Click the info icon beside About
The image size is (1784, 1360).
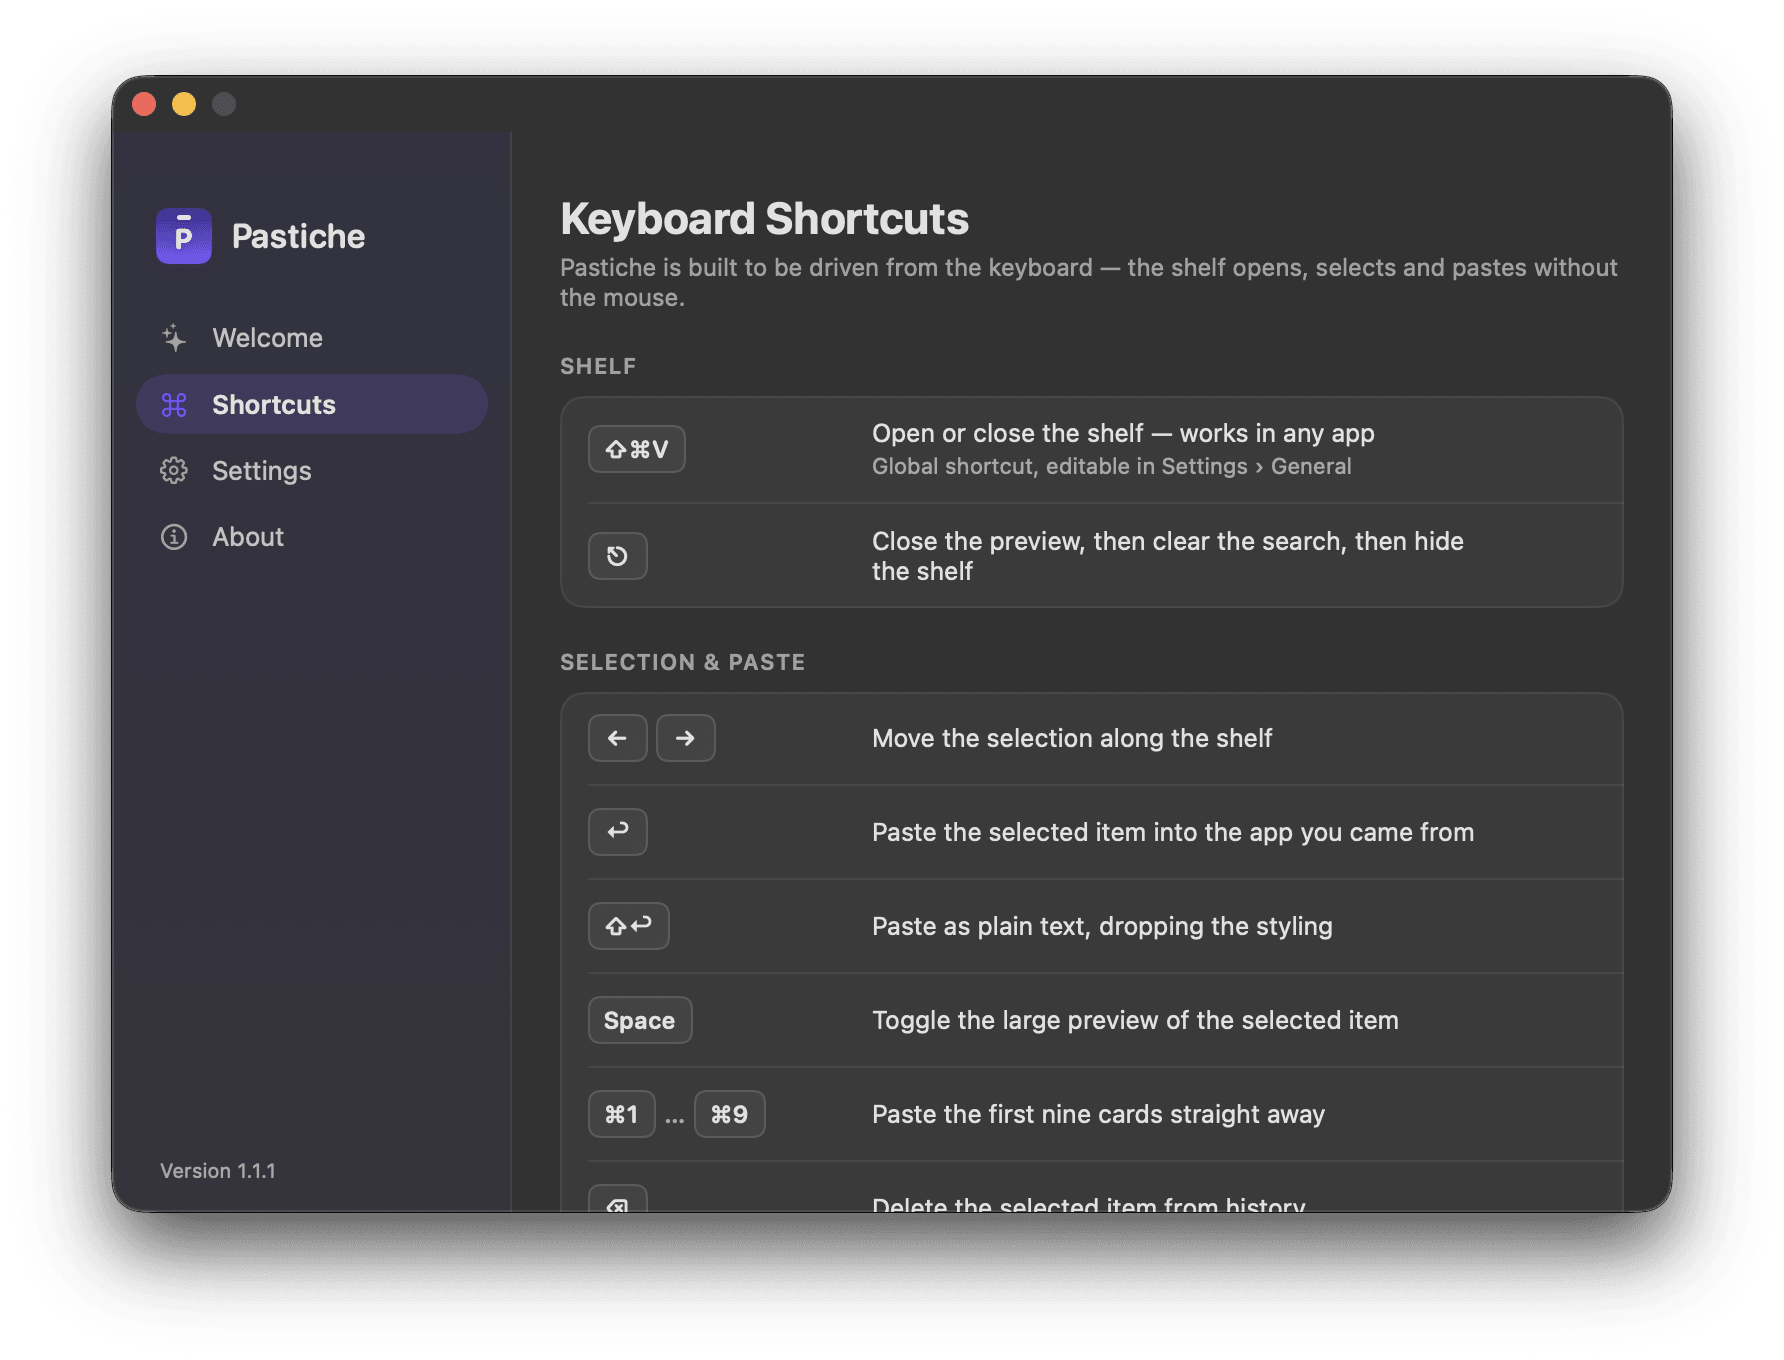click(x=174, y=537)
